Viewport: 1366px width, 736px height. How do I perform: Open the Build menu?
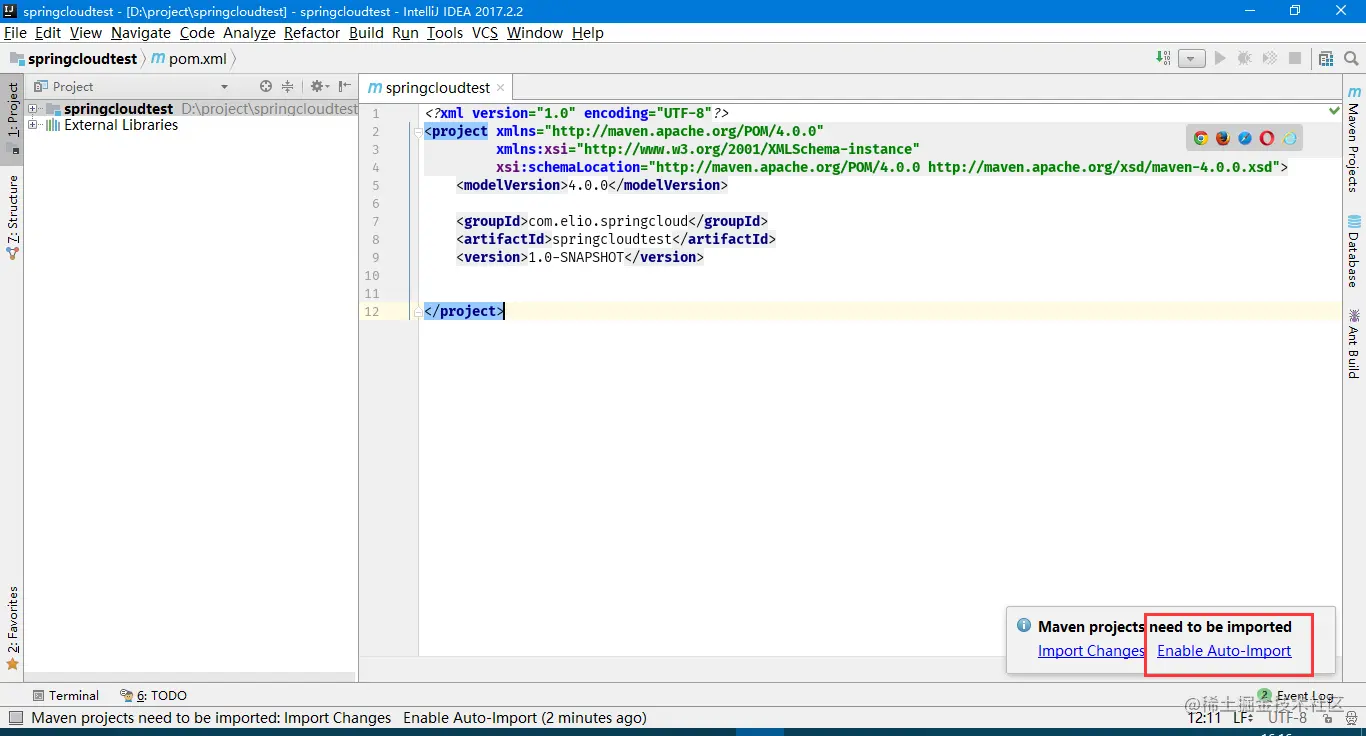[x=366, y=33]
